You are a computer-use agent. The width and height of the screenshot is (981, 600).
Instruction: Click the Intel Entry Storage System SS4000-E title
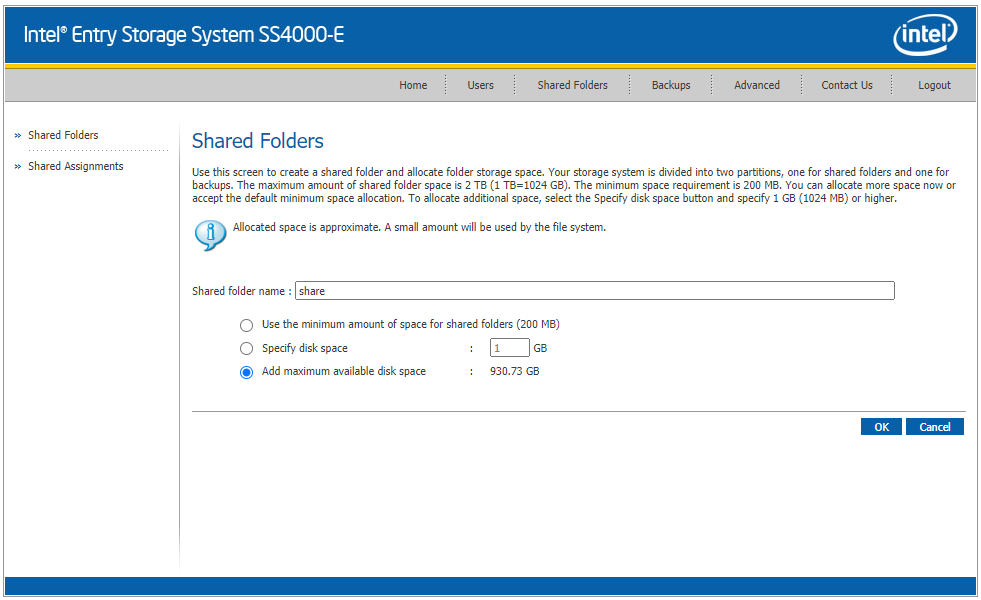[184, 34]
